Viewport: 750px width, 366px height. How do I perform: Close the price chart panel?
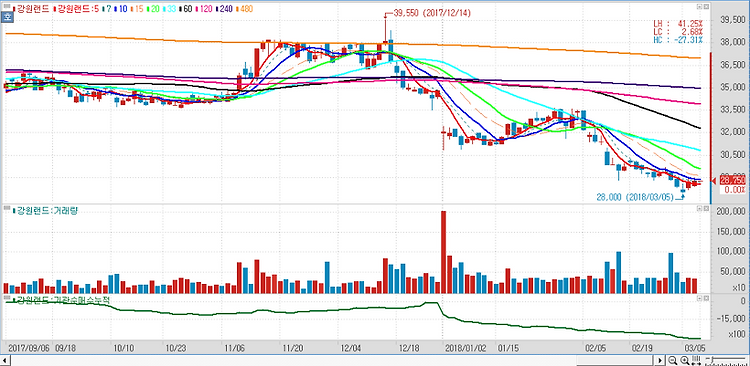pos(706,7)
